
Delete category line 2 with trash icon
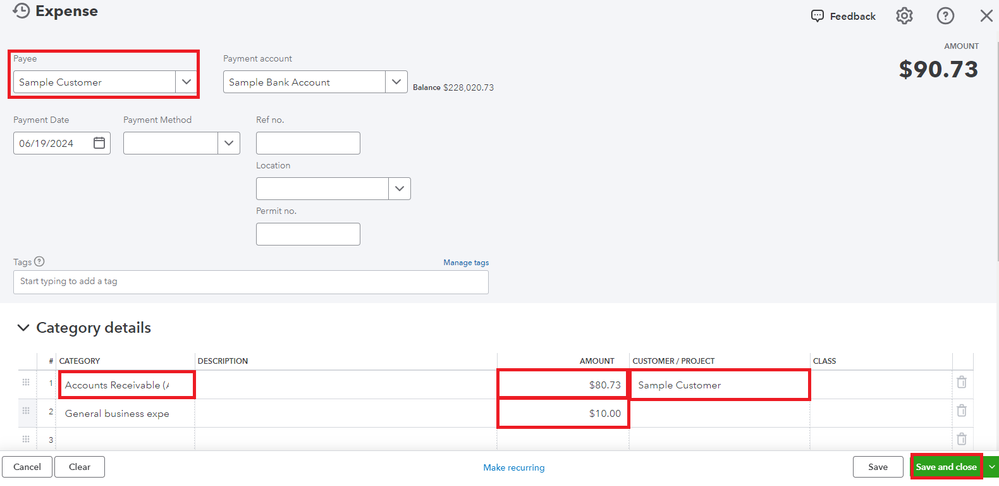coord(961,411)
